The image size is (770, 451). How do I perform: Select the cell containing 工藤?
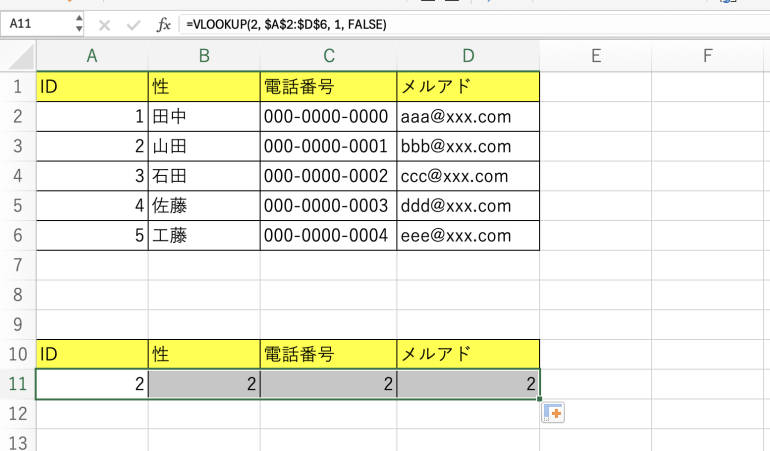[204, 235]
